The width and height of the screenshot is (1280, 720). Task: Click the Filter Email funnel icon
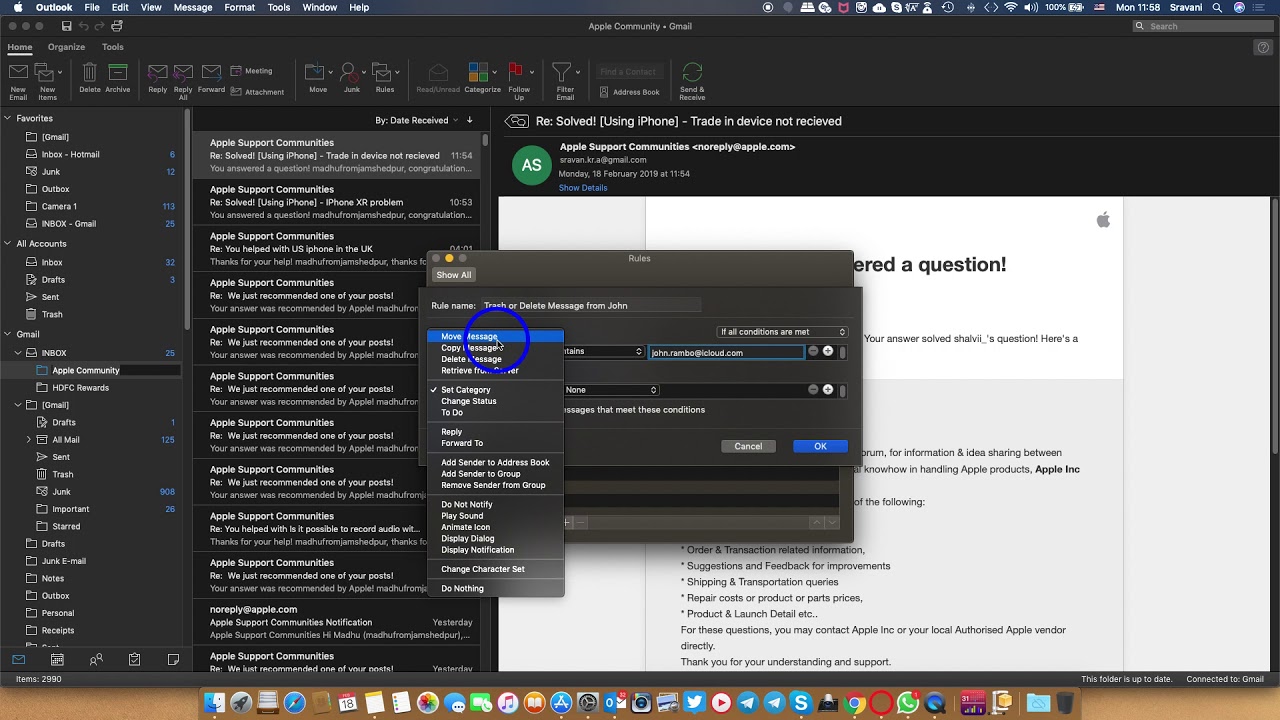562,73
